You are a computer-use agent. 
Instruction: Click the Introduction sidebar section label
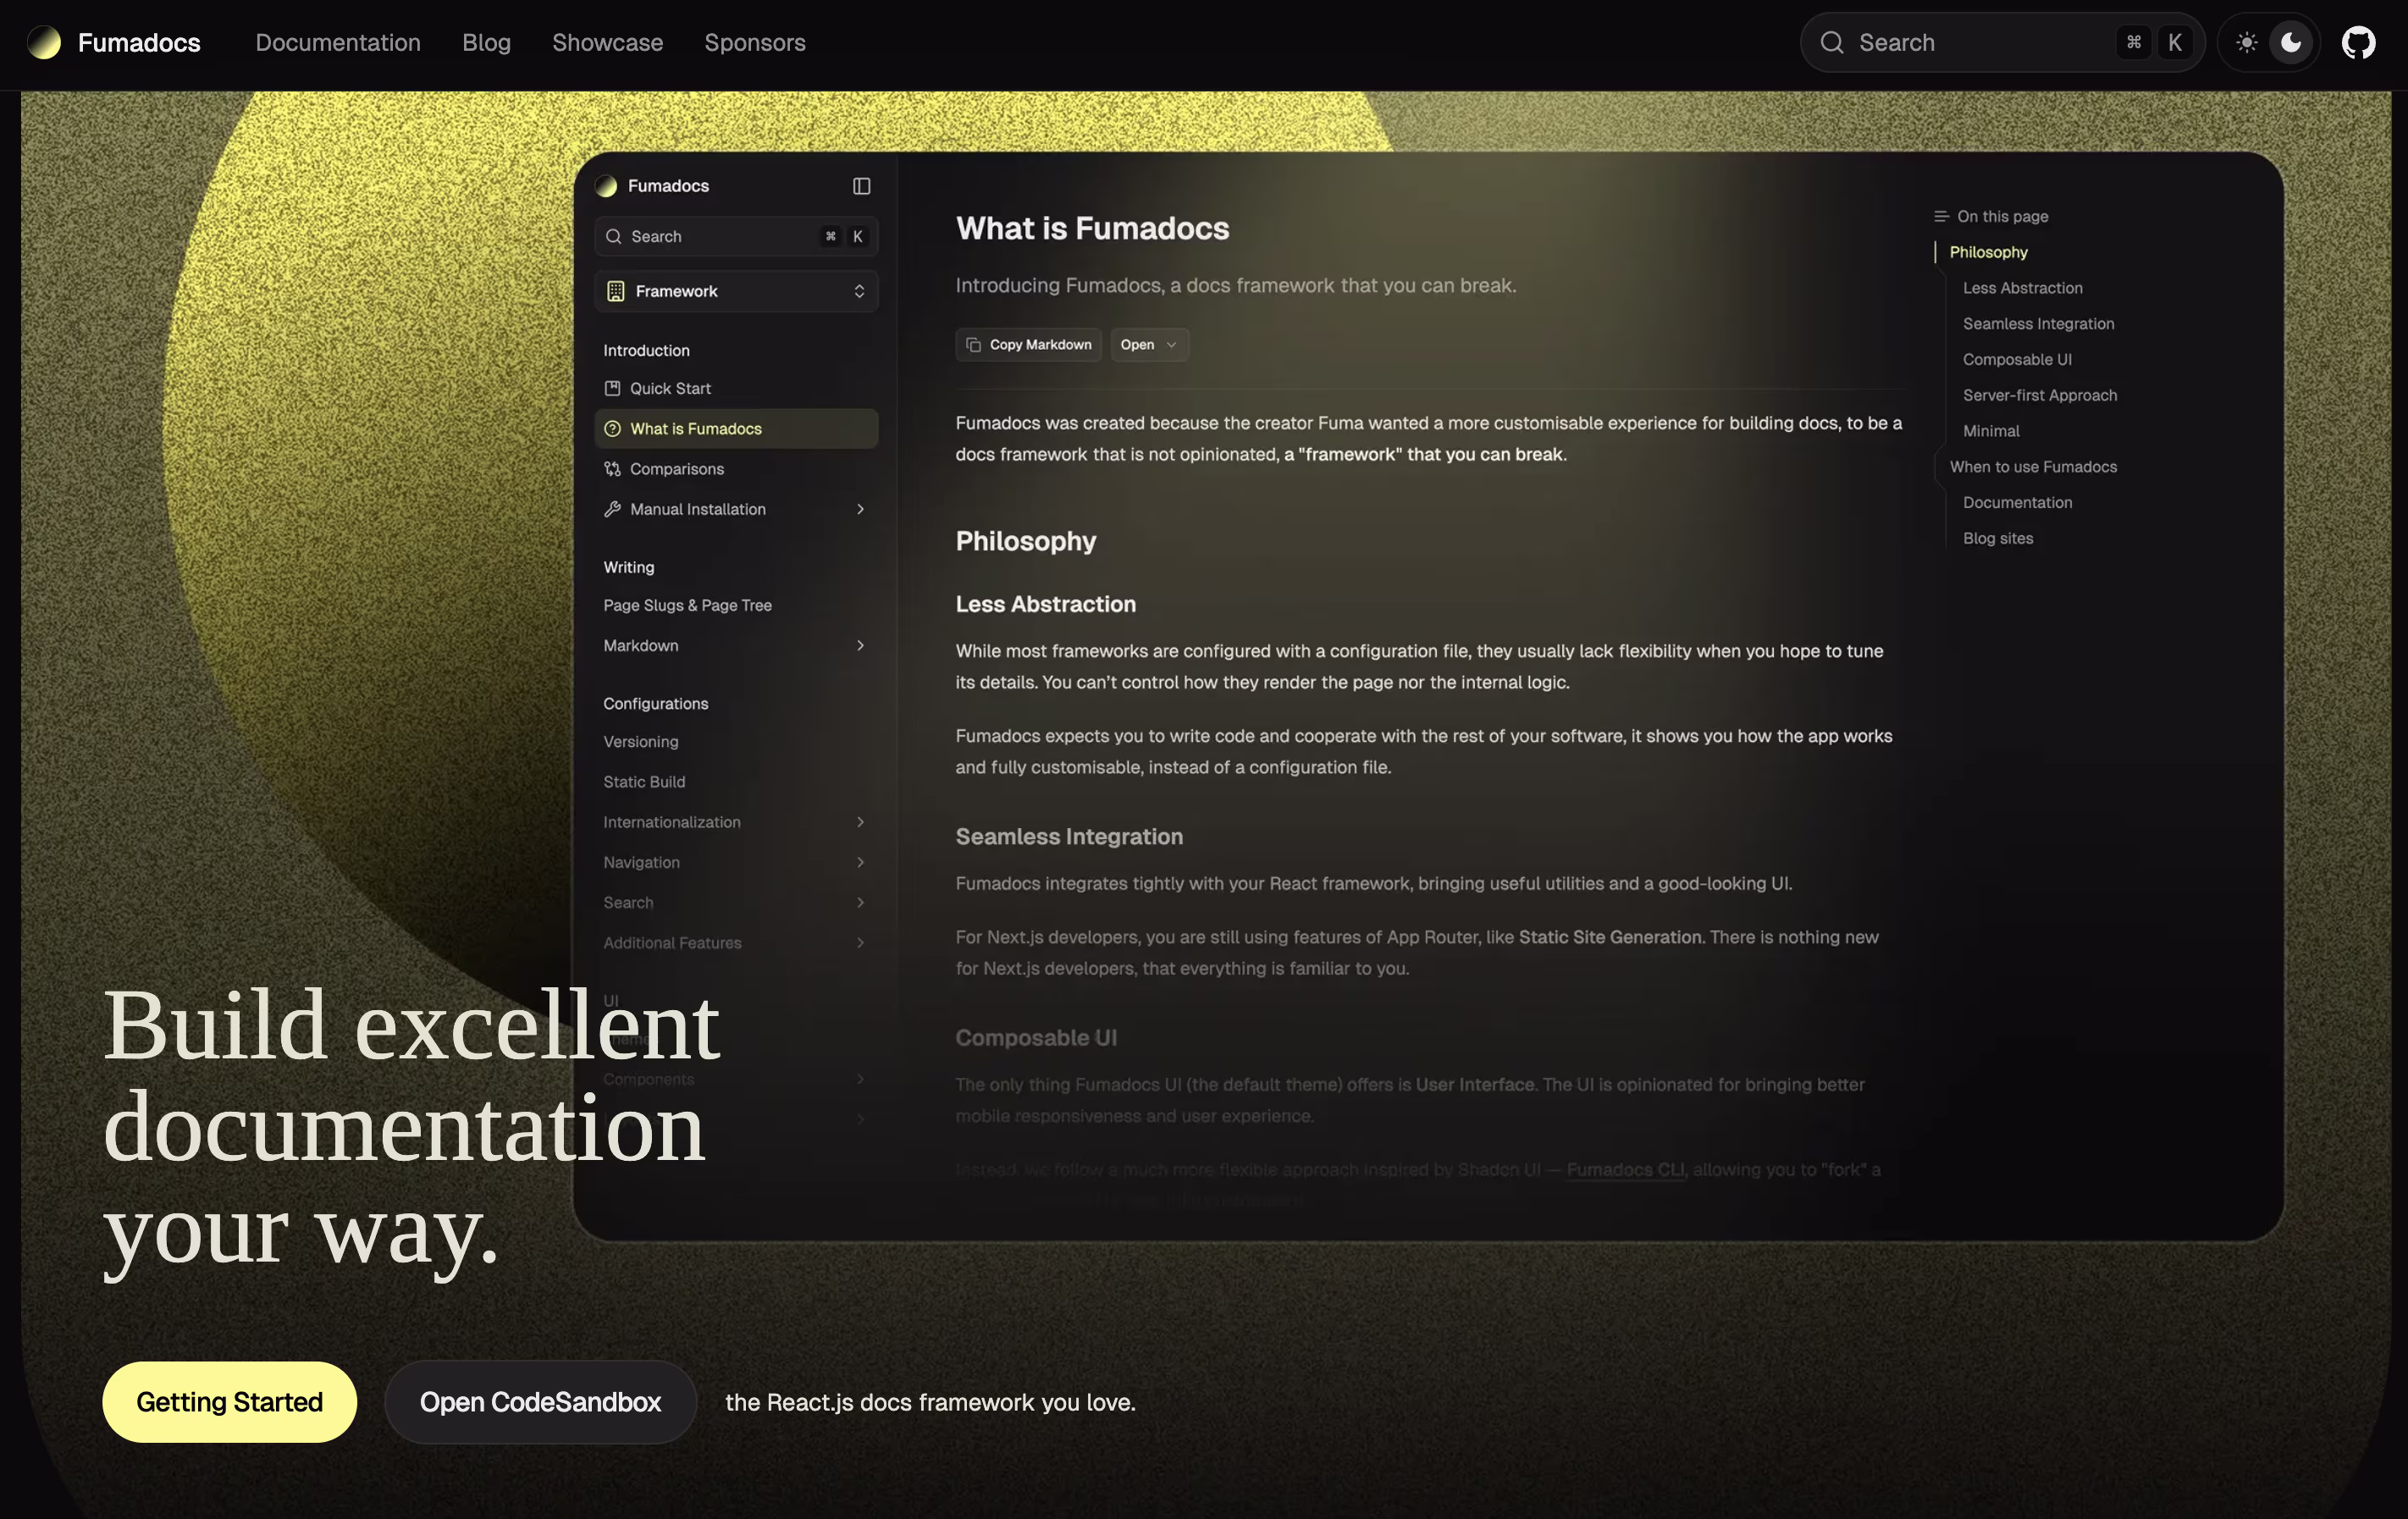[x=646, y=350]
